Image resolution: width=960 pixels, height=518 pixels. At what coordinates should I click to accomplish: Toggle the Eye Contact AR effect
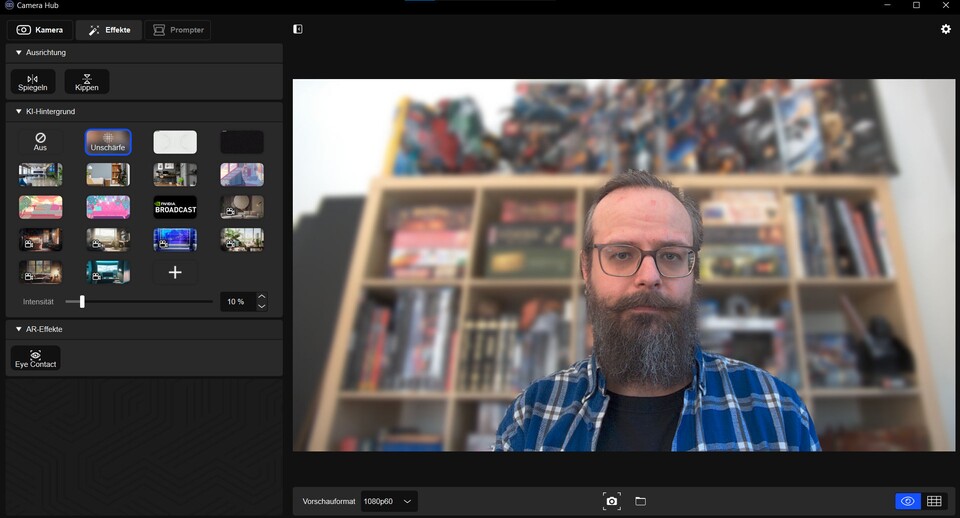(35, 359)
